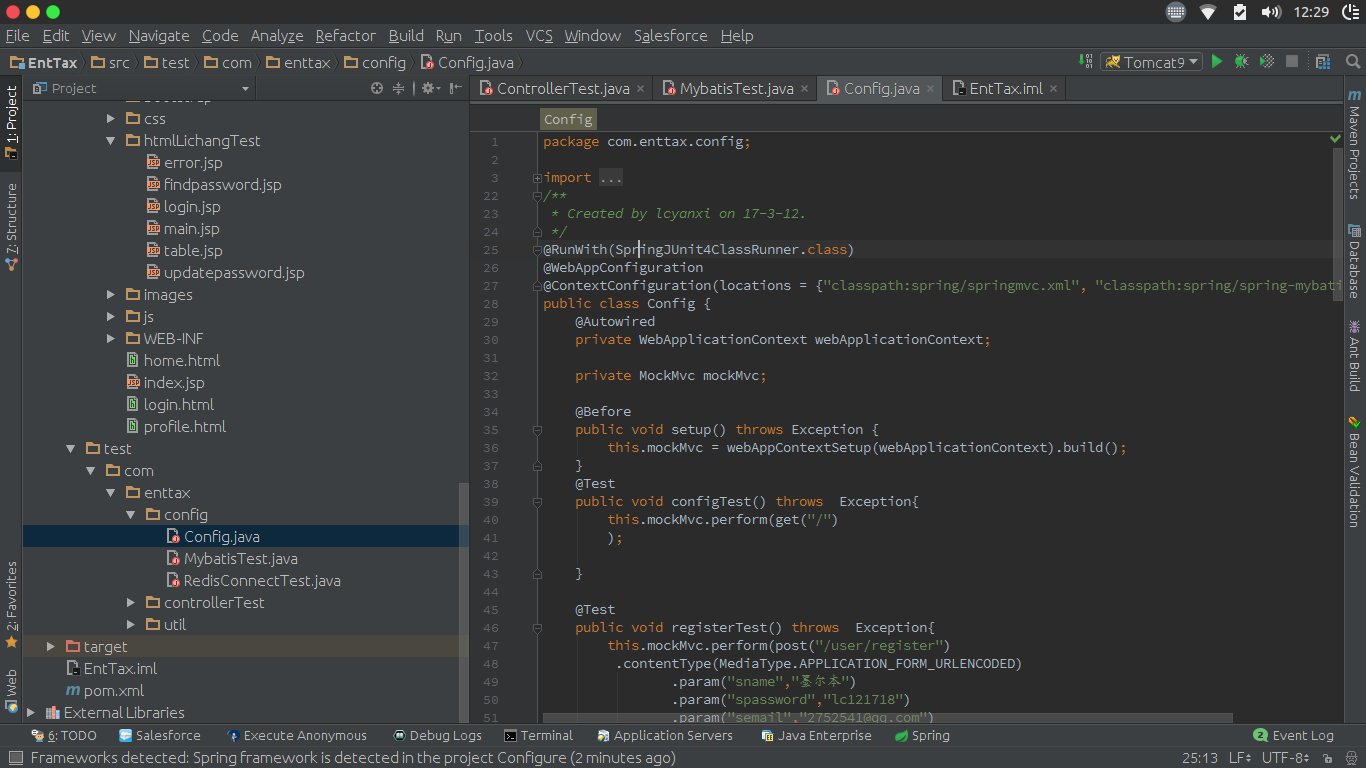Click the Make Project build icon
This screenshot has height=768, width=1366.
coord(1086,62)
